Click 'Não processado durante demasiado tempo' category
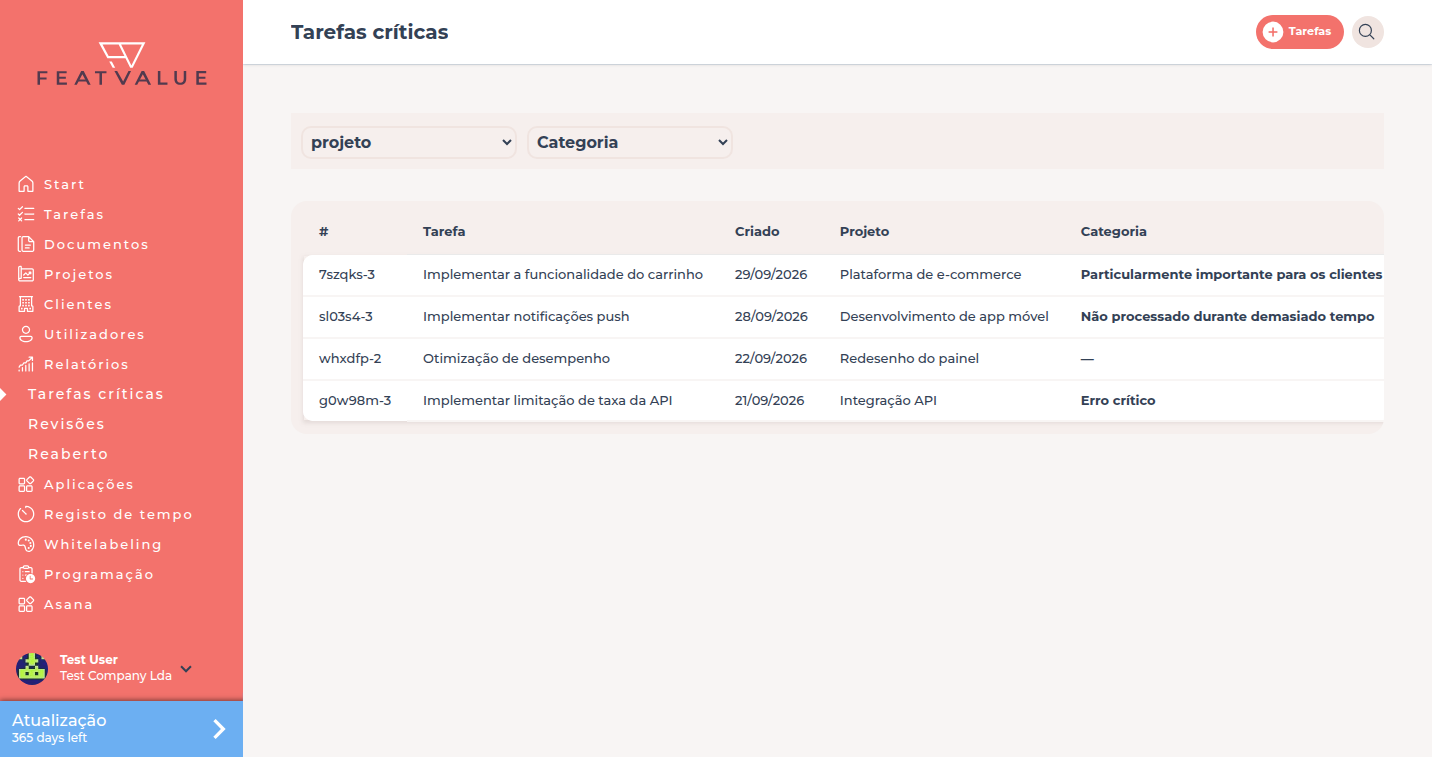Viewport: 1432px width, 757px height. [1227, 316]
